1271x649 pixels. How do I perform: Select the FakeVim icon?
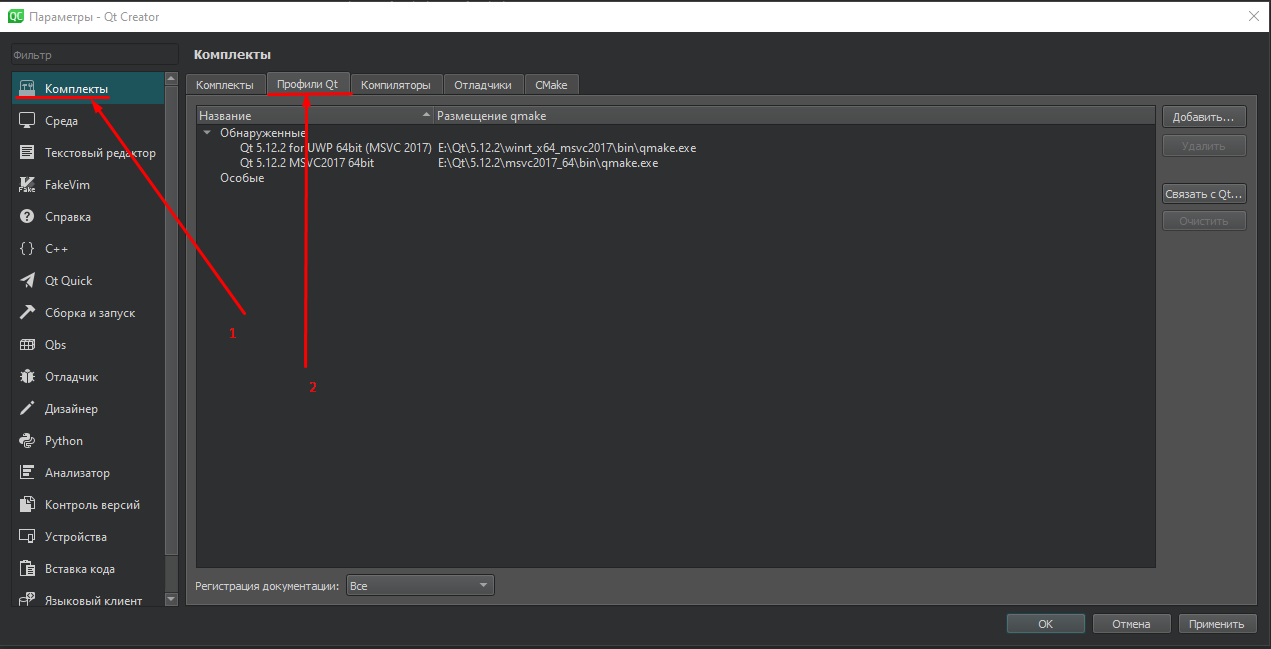pos(28,184)
